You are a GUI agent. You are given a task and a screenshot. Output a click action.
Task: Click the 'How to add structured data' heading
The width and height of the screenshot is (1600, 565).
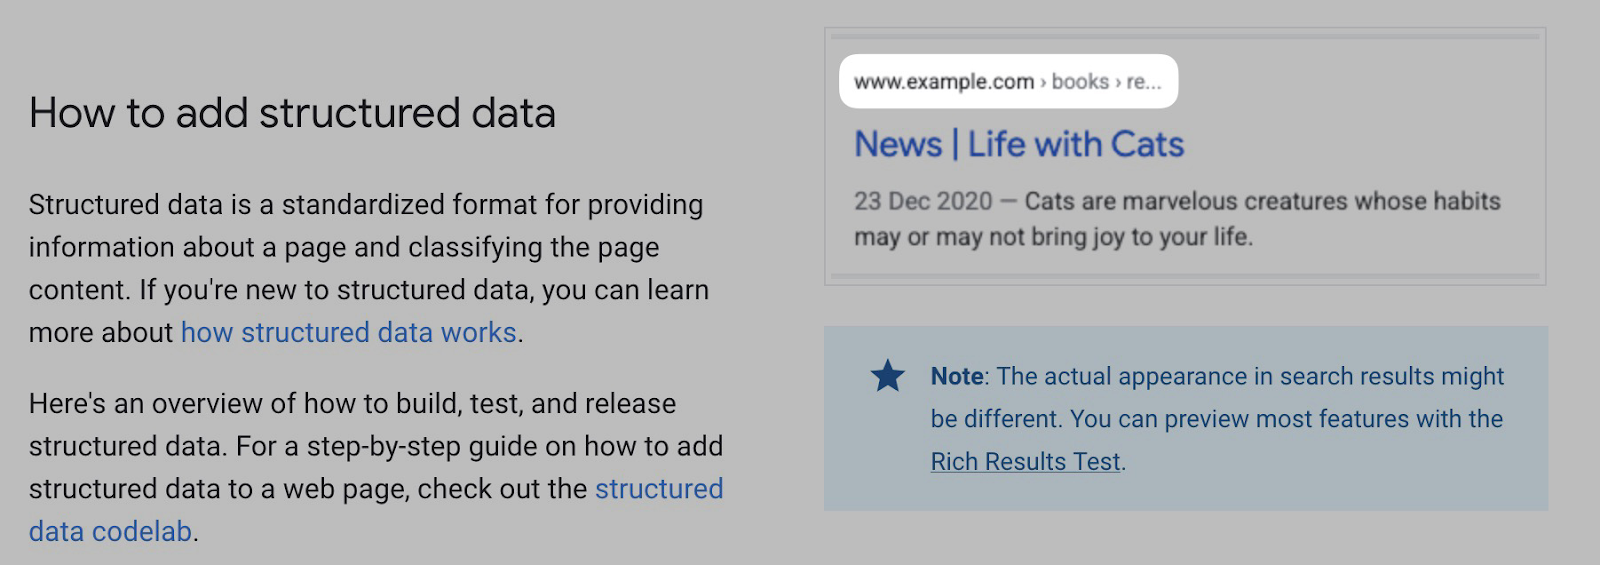(292, 113)
